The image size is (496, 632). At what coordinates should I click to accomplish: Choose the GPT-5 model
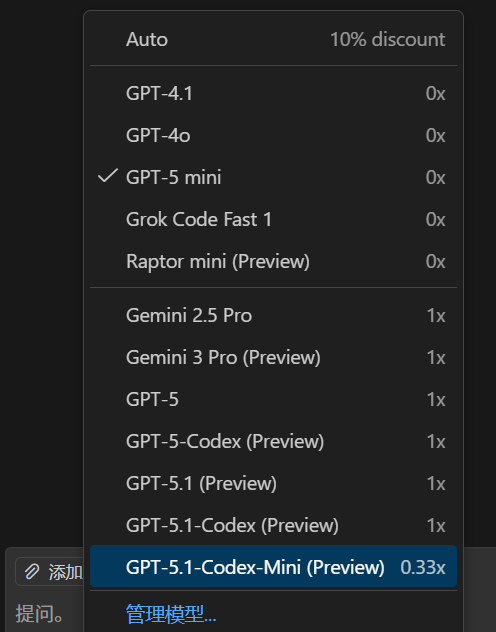click(x=273, y=399)
